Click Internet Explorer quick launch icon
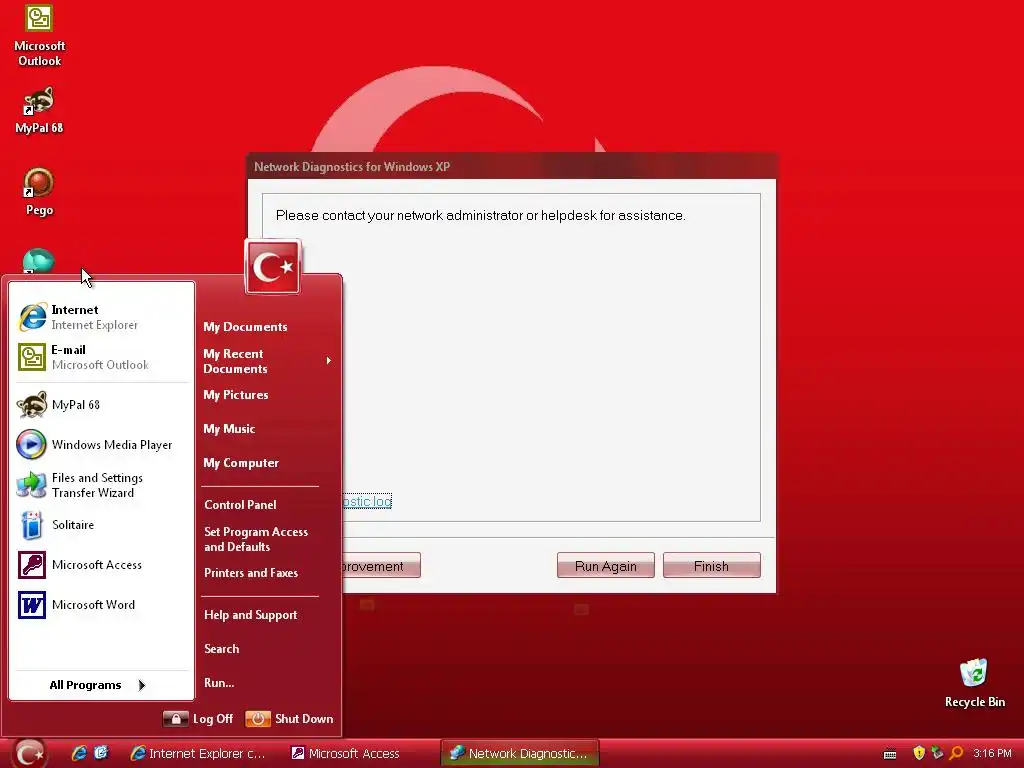The width and height of the screenshot is (1024, 768). tap(79, 753)
